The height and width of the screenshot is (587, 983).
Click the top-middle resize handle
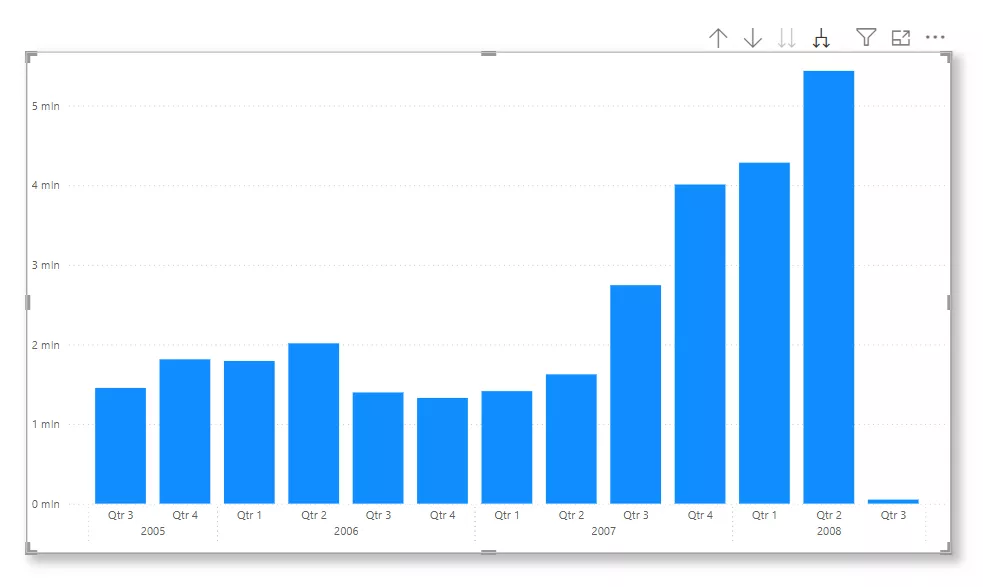click(x=488, y=54)
